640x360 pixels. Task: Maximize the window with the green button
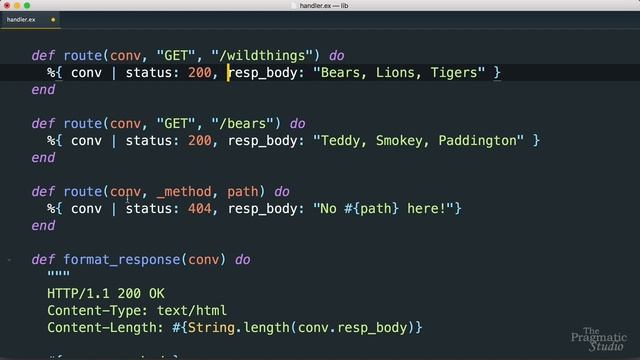pos(27,6)
